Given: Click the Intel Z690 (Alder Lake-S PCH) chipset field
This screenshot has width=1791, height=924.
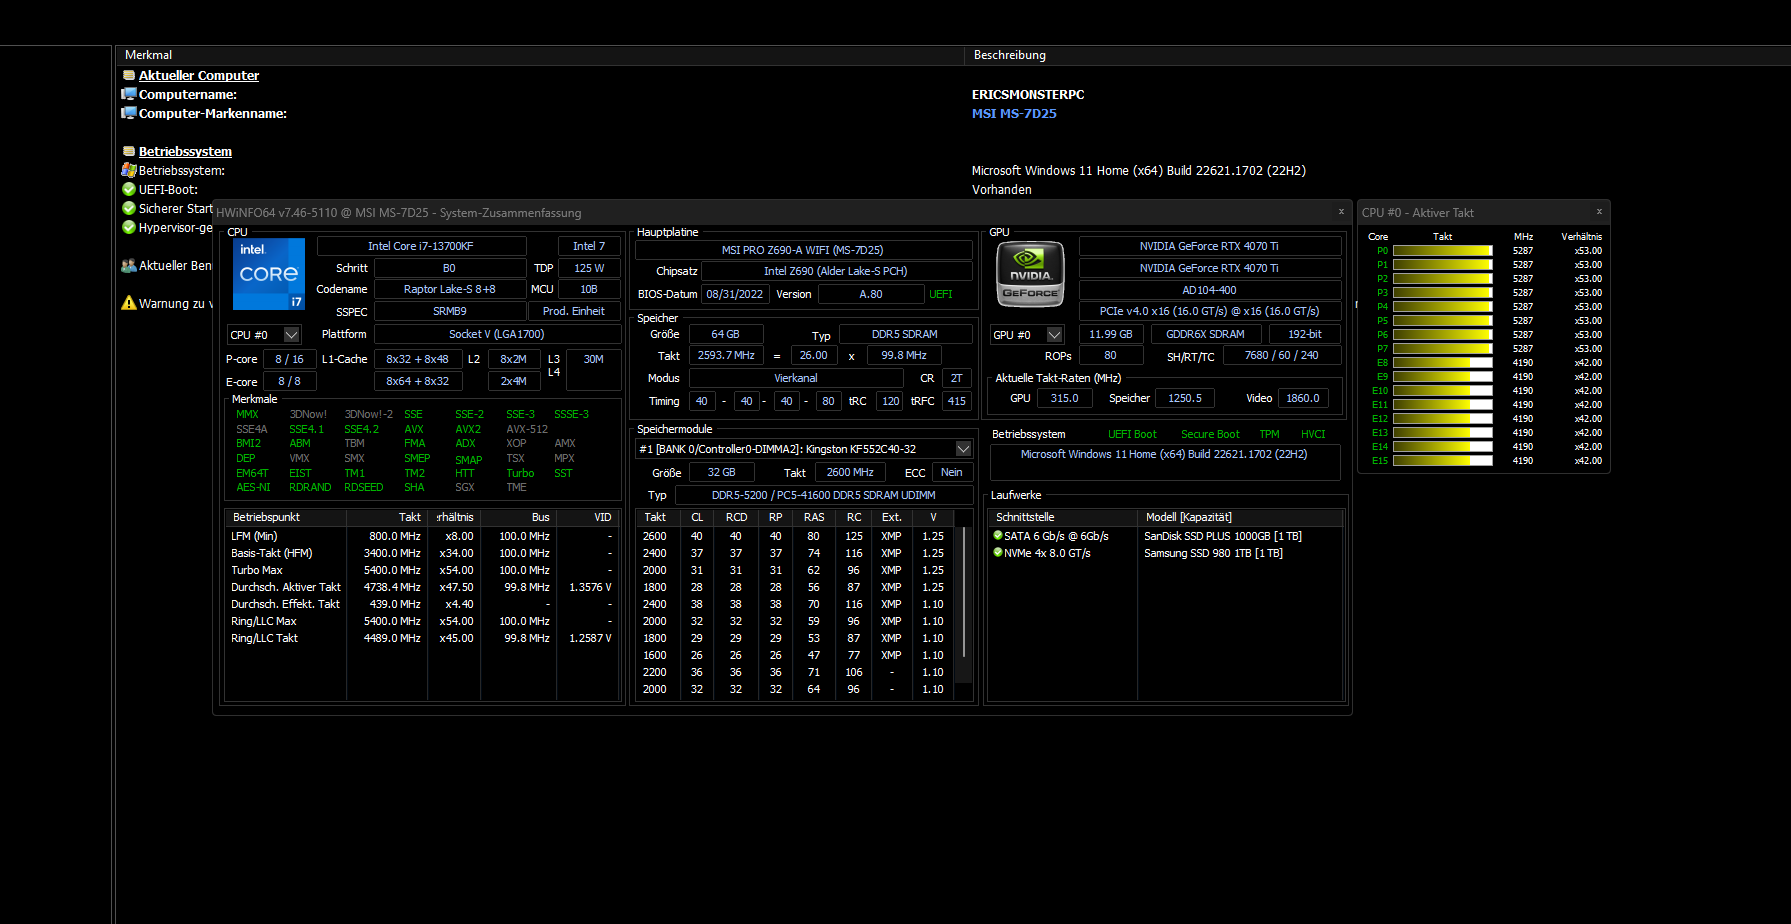Looking at the screenshot, I should (x=836, y=271).
